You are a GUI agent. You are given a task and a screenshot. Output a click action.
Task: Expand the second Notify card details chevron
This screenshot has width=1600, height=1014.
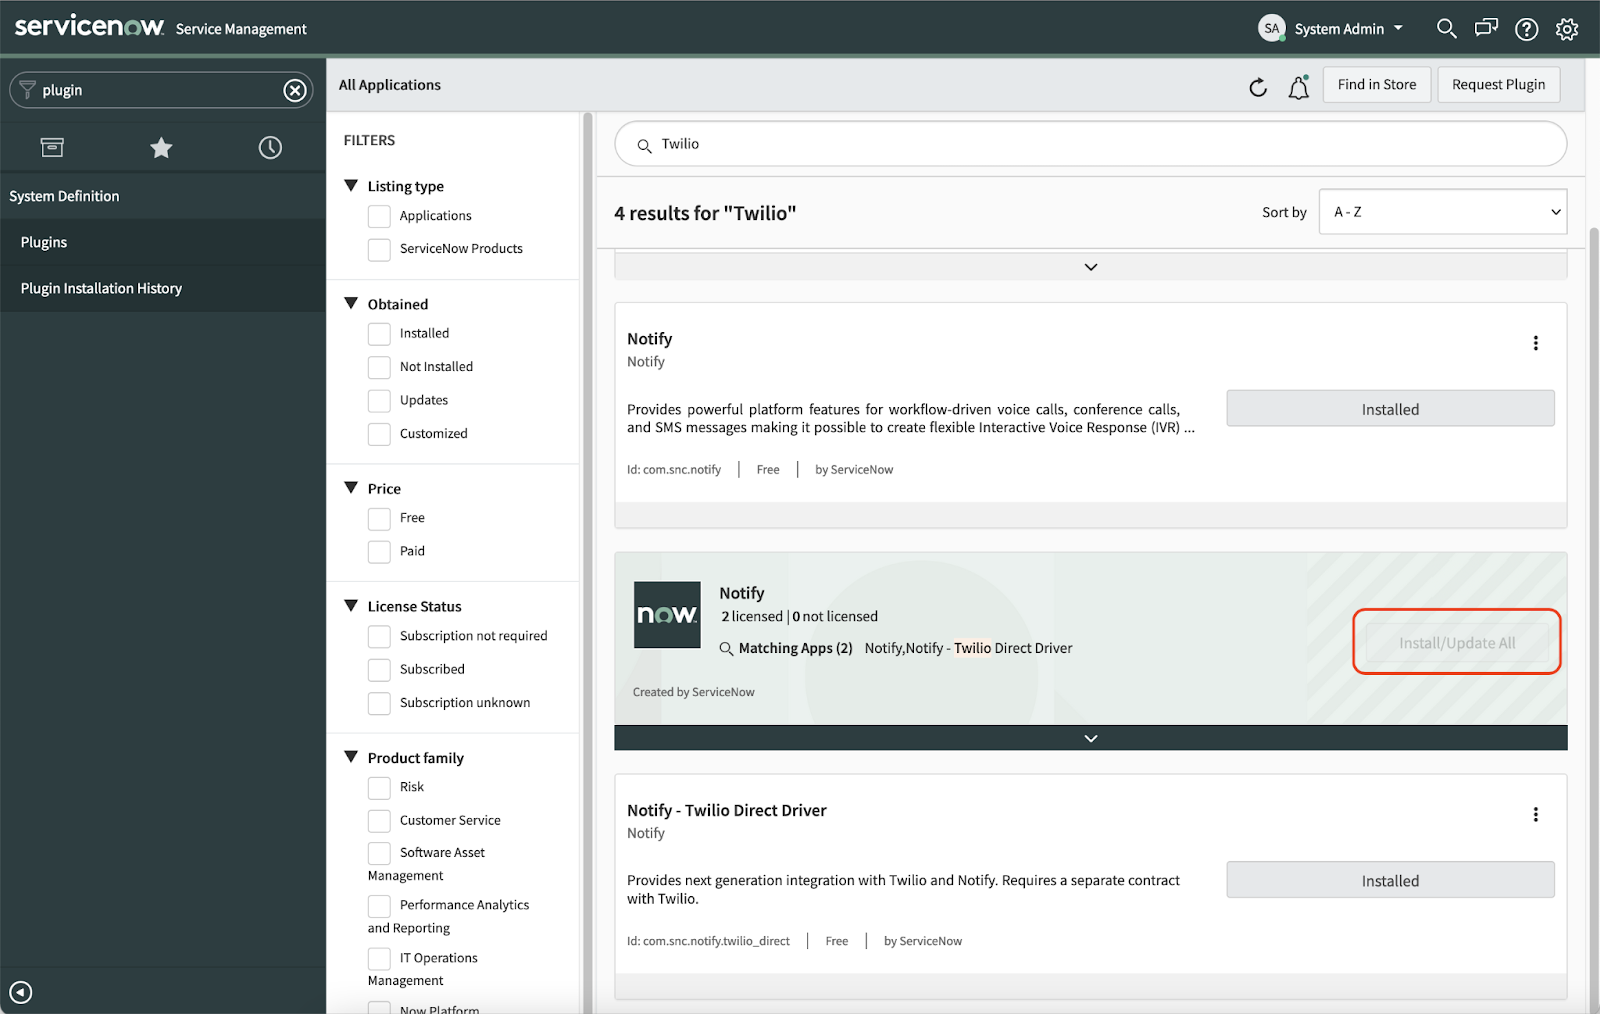pos(1090,738)
